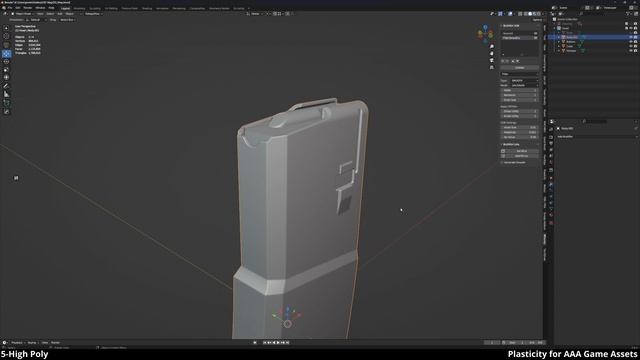The height and width of the screenshot is (360, 640).
Task: Open the active Modifiers wrench properties tab
Action: click(551, 184)
